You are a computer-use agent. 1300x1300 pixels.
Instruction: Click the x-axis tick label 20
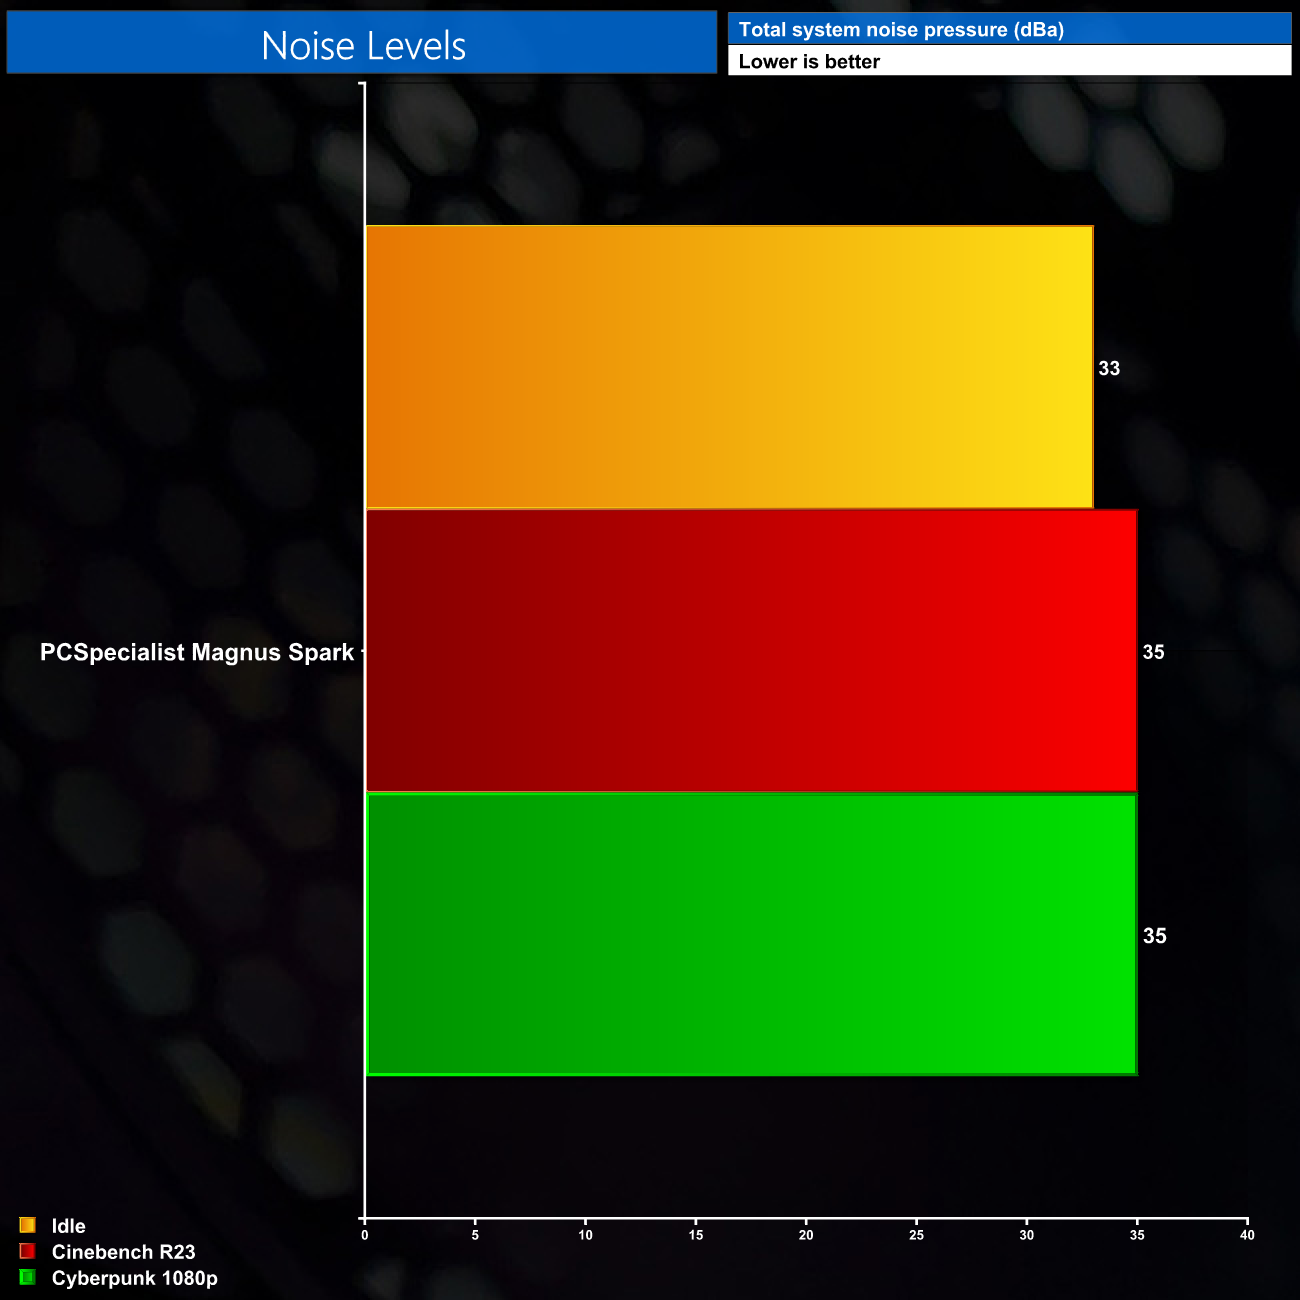pos(806,1235)
